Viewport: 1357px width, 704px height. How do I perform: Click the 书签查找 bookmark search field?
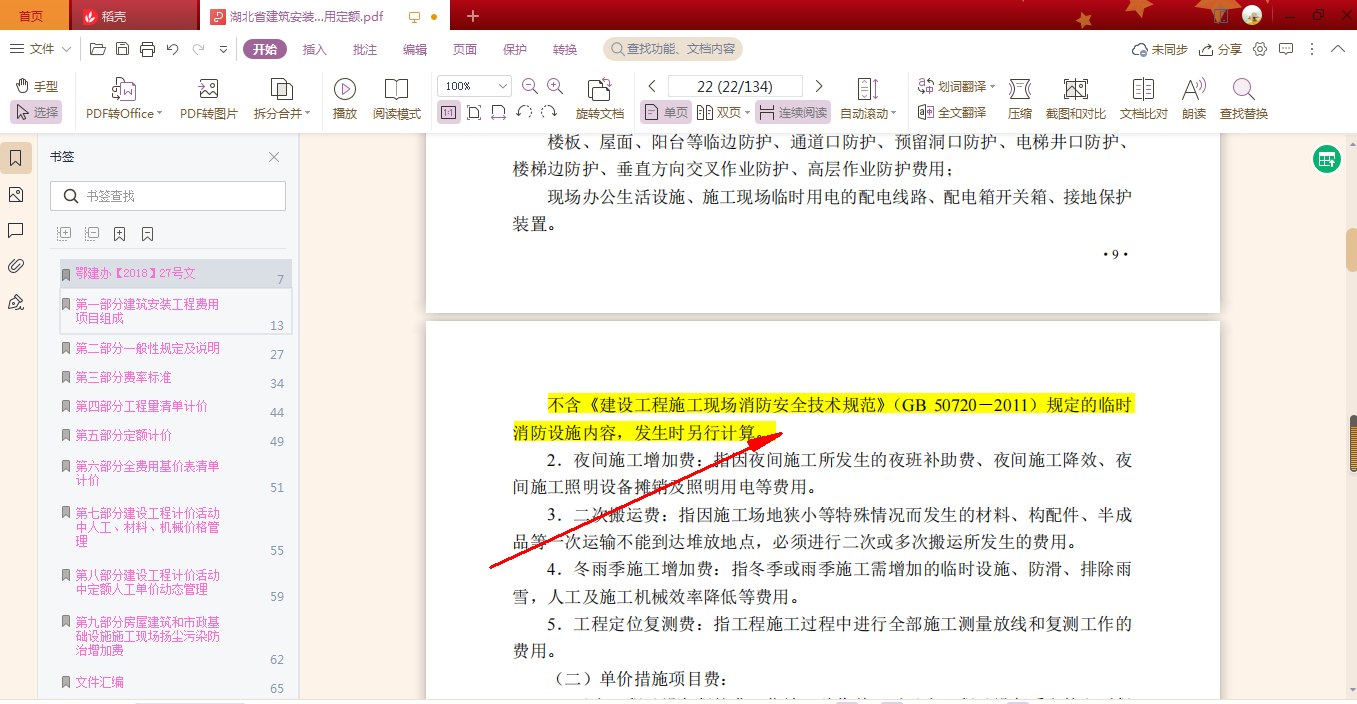pos(168,196)
